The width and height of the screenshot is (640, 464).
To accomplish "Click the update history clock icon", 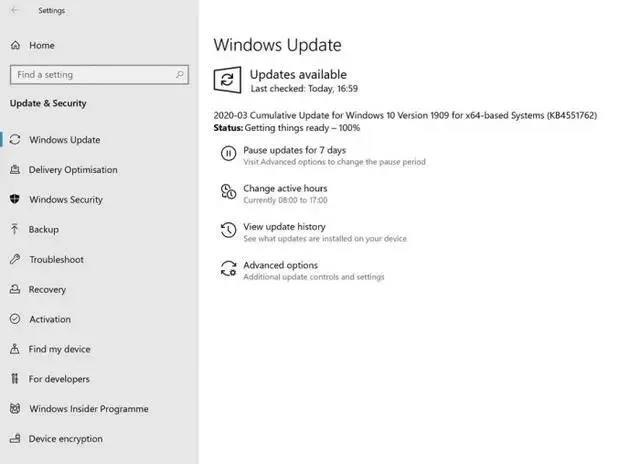I will pos(229,230).
